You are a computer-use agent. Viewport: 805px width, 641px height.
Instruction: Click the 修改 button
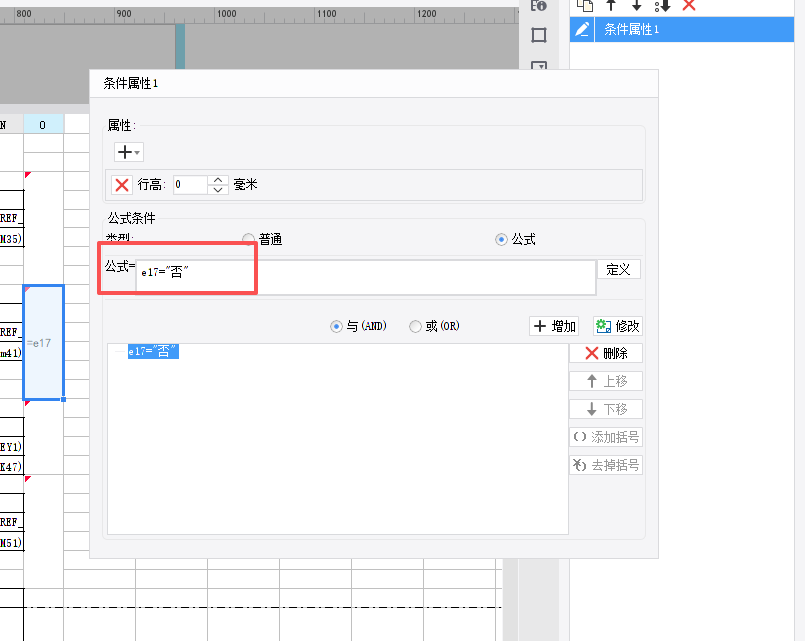[618, 326]
